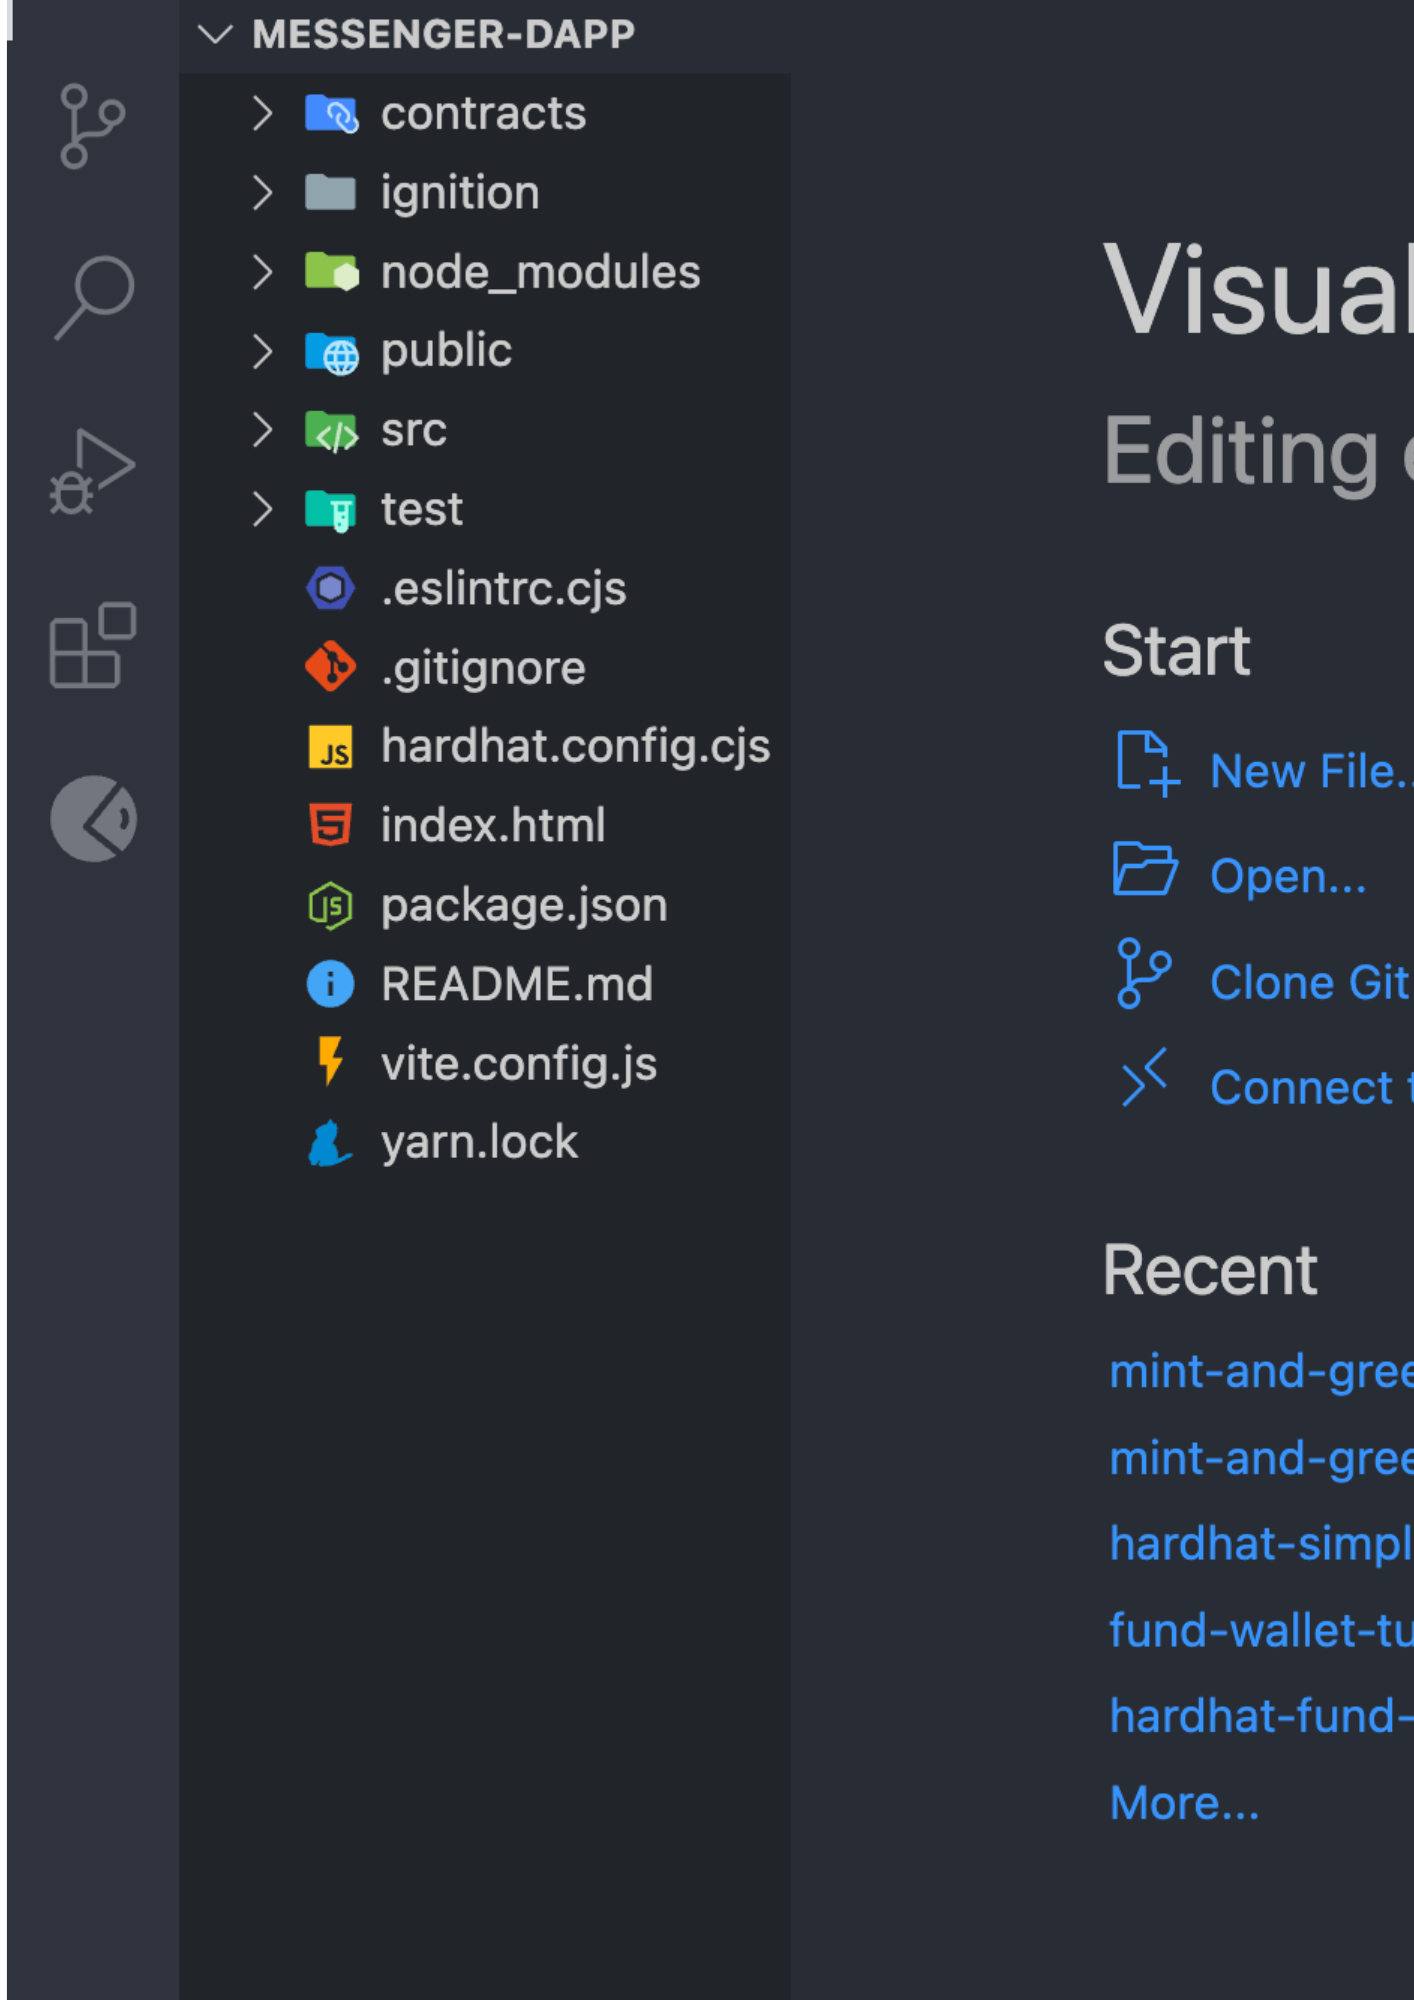Image resolution: width=1414 pixels, height=2000 pixels.
Task: Open the Extensions view icon
Action: (93, 645)
